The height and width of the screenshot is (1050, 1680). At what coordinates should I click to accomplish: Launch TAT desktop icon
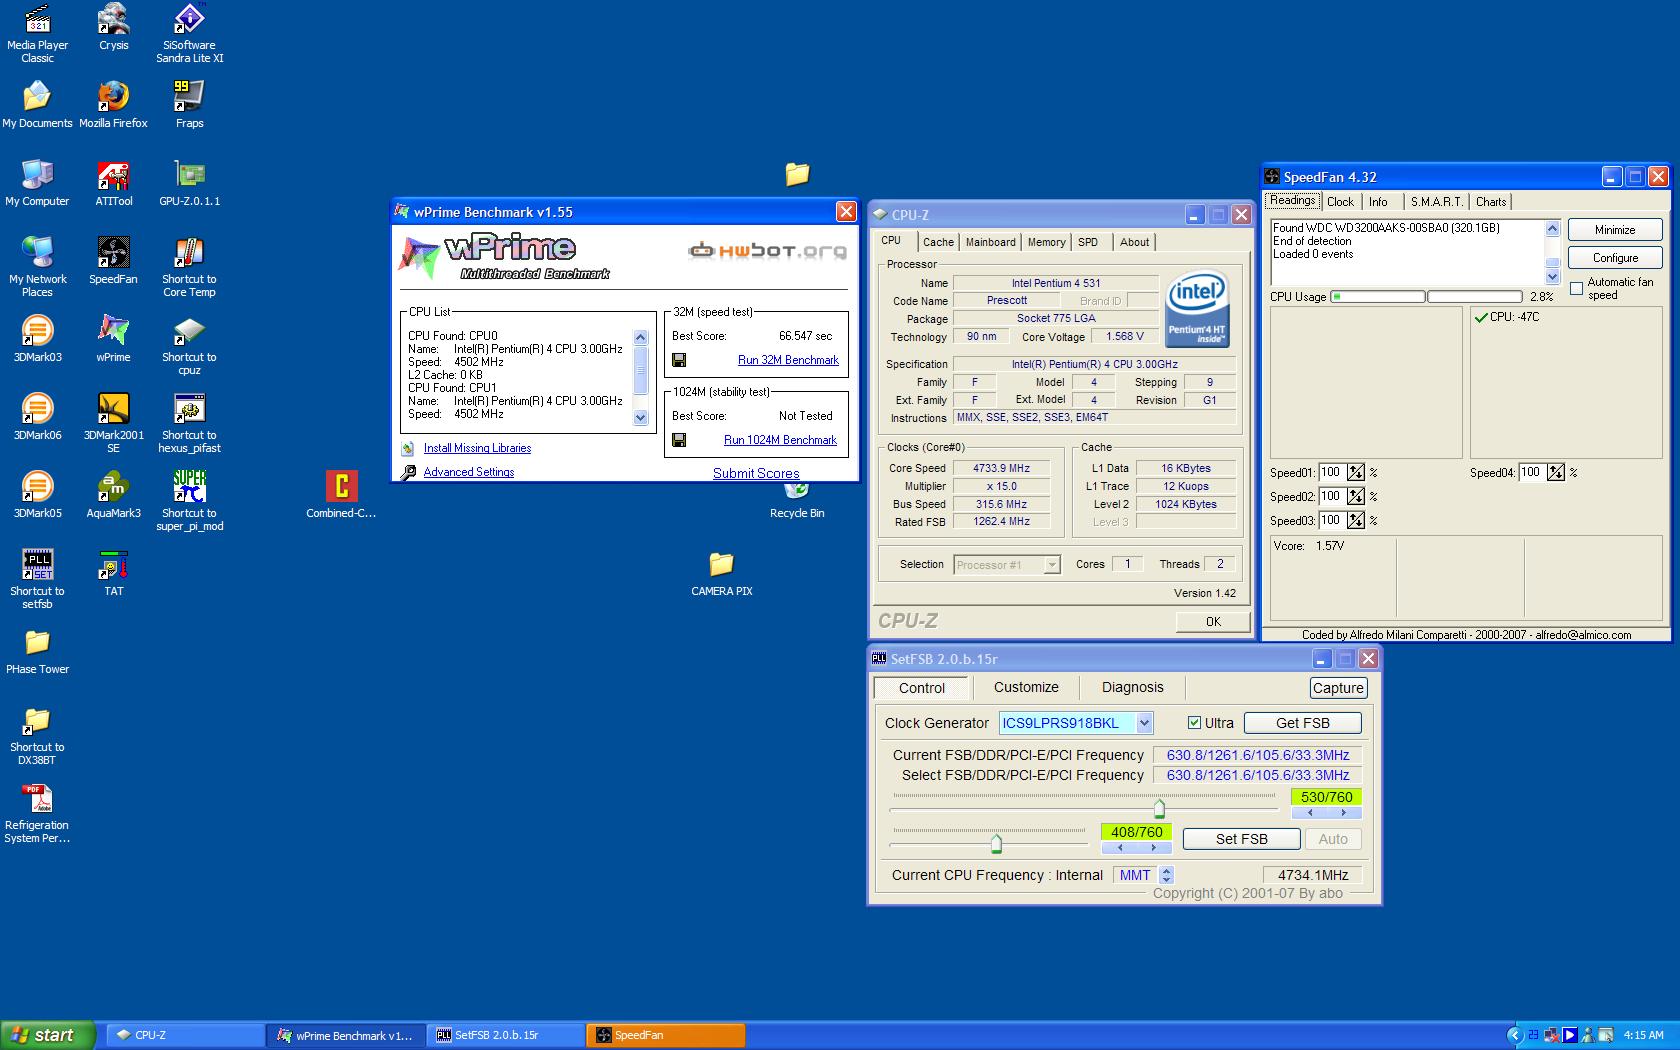pyautogui.click(x=113, y=573)
